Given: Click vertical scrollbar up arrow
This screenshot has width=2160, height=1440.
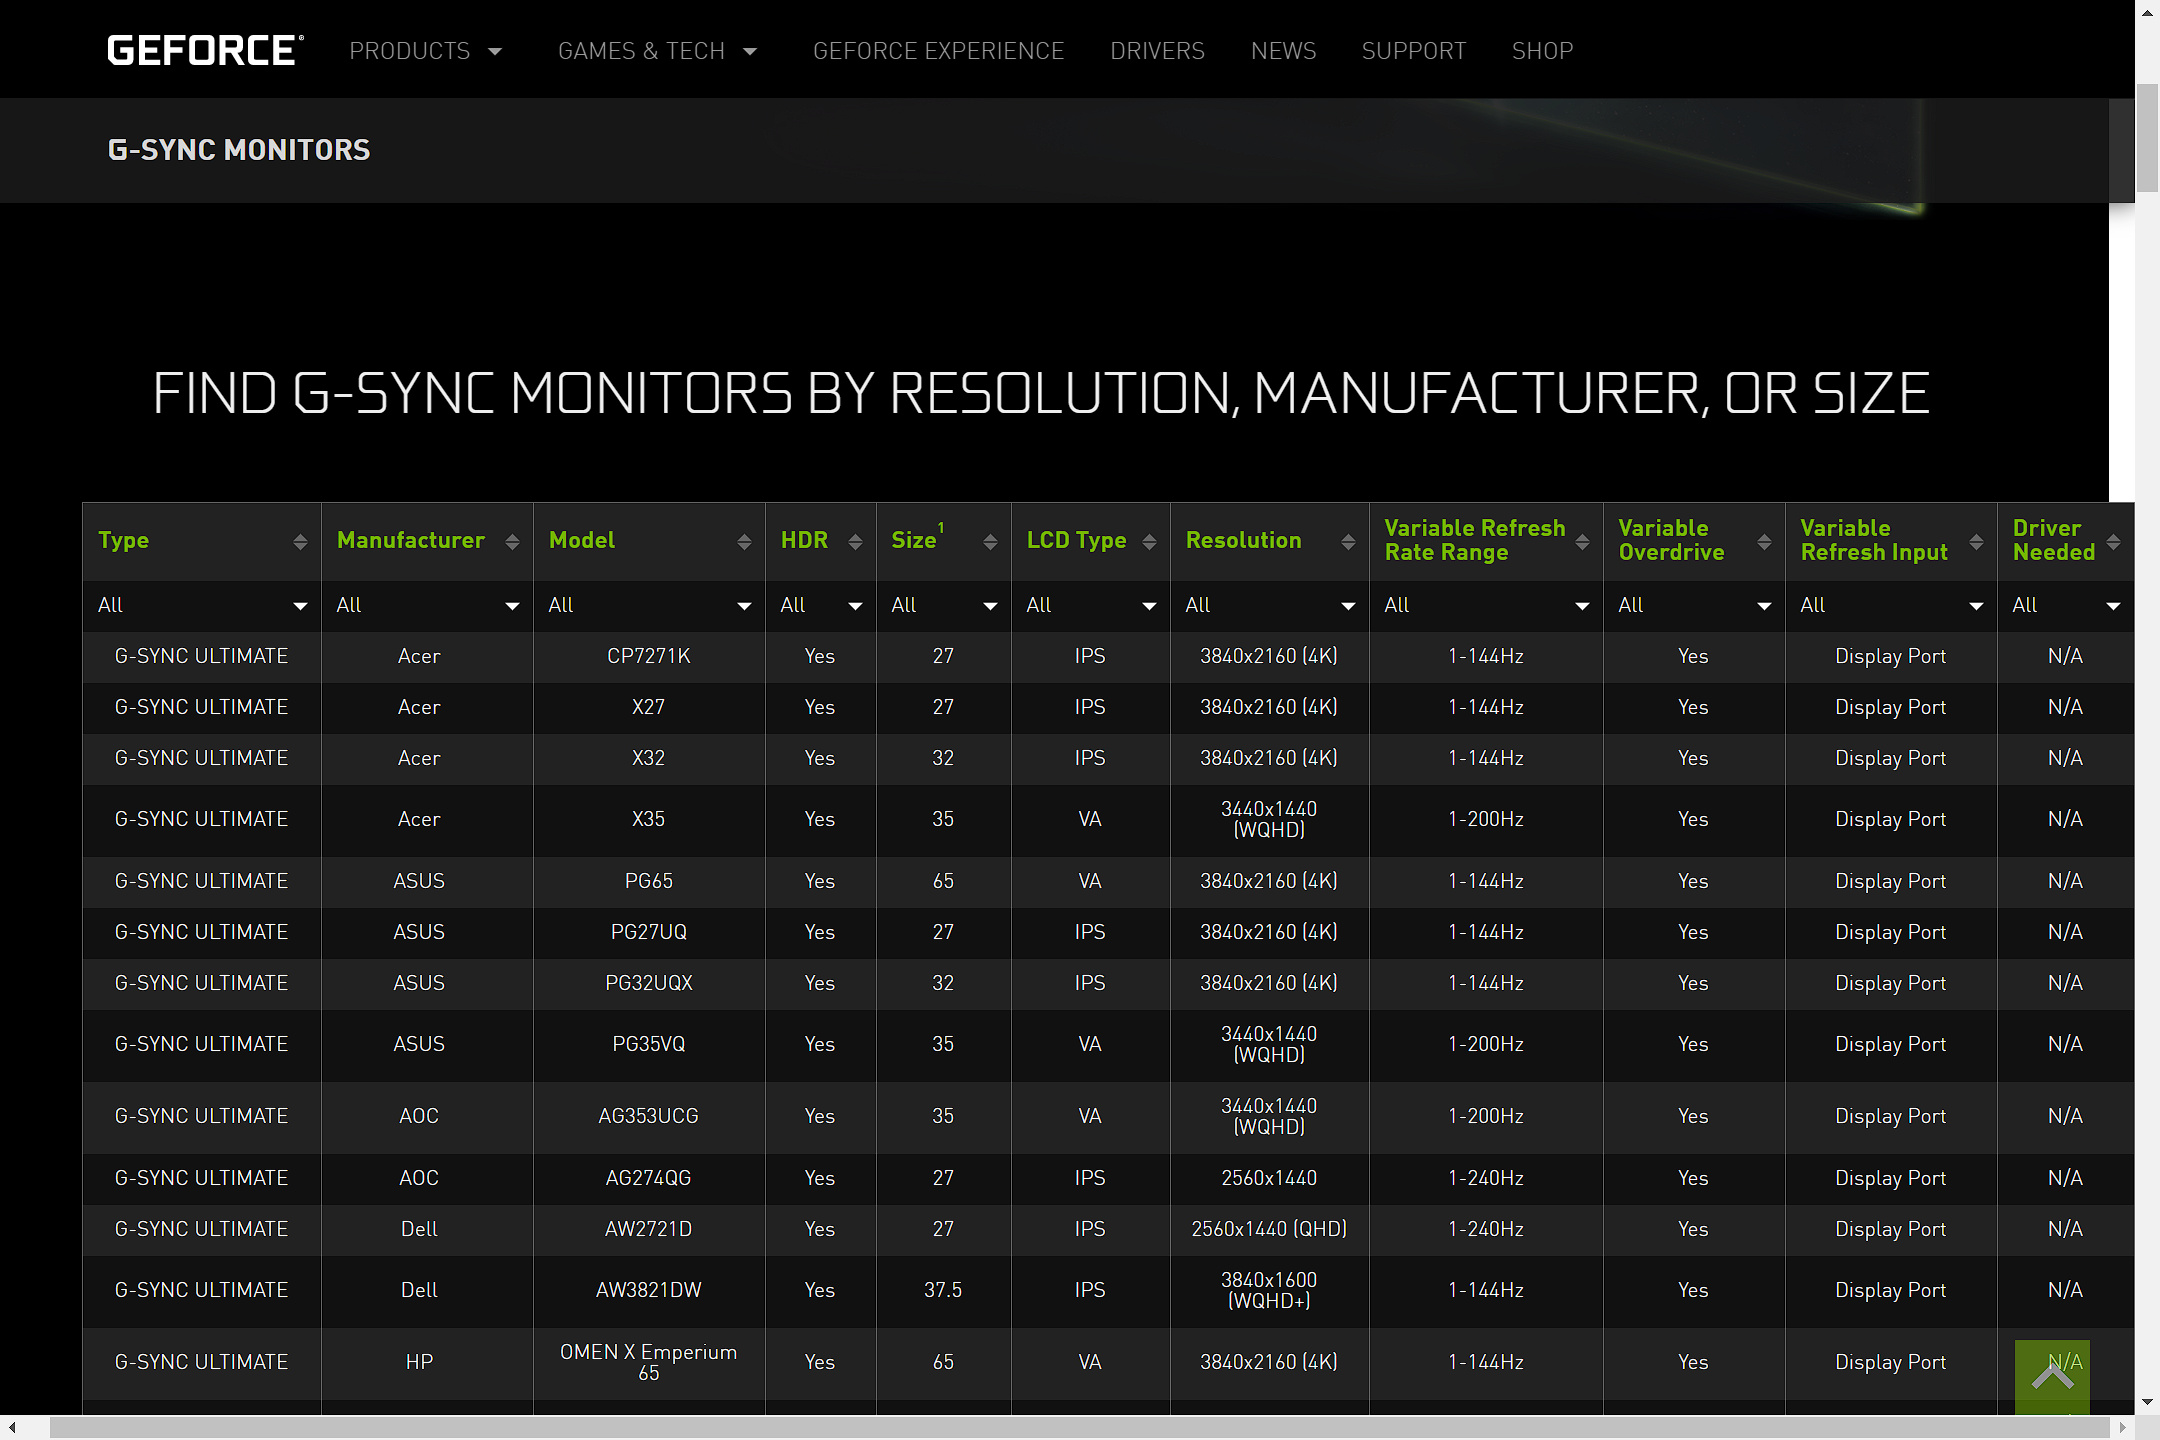Looking at the screenshot, I should pyautogui.click(x=2147, y=11).
